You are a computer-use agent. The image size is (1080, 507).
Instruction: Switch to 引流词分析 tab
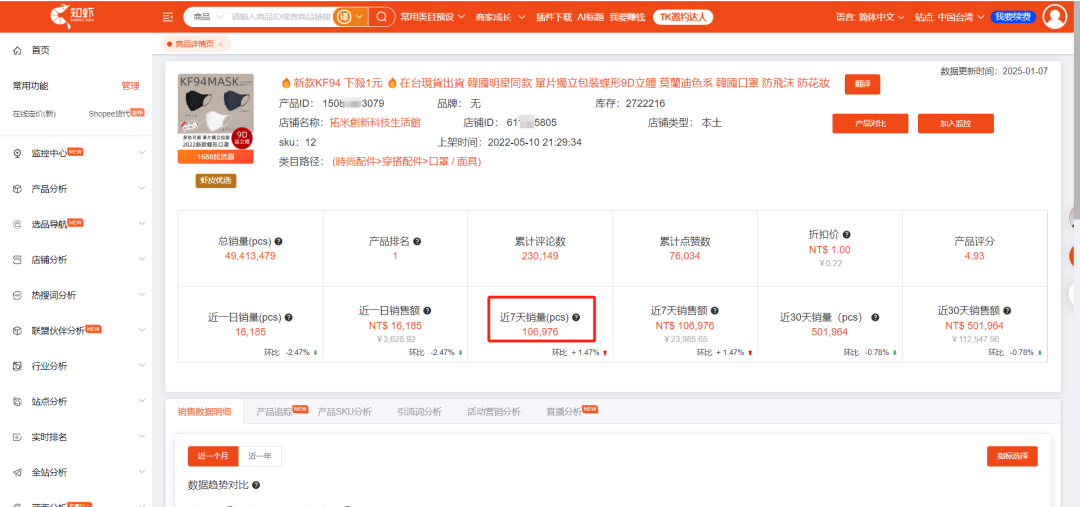[419, 412]
